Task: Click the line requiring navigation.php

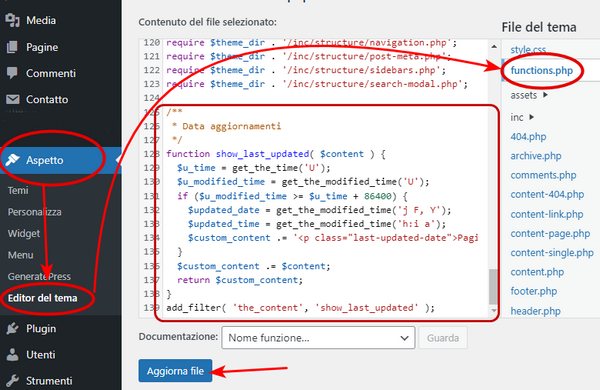Action: (311, 42)
